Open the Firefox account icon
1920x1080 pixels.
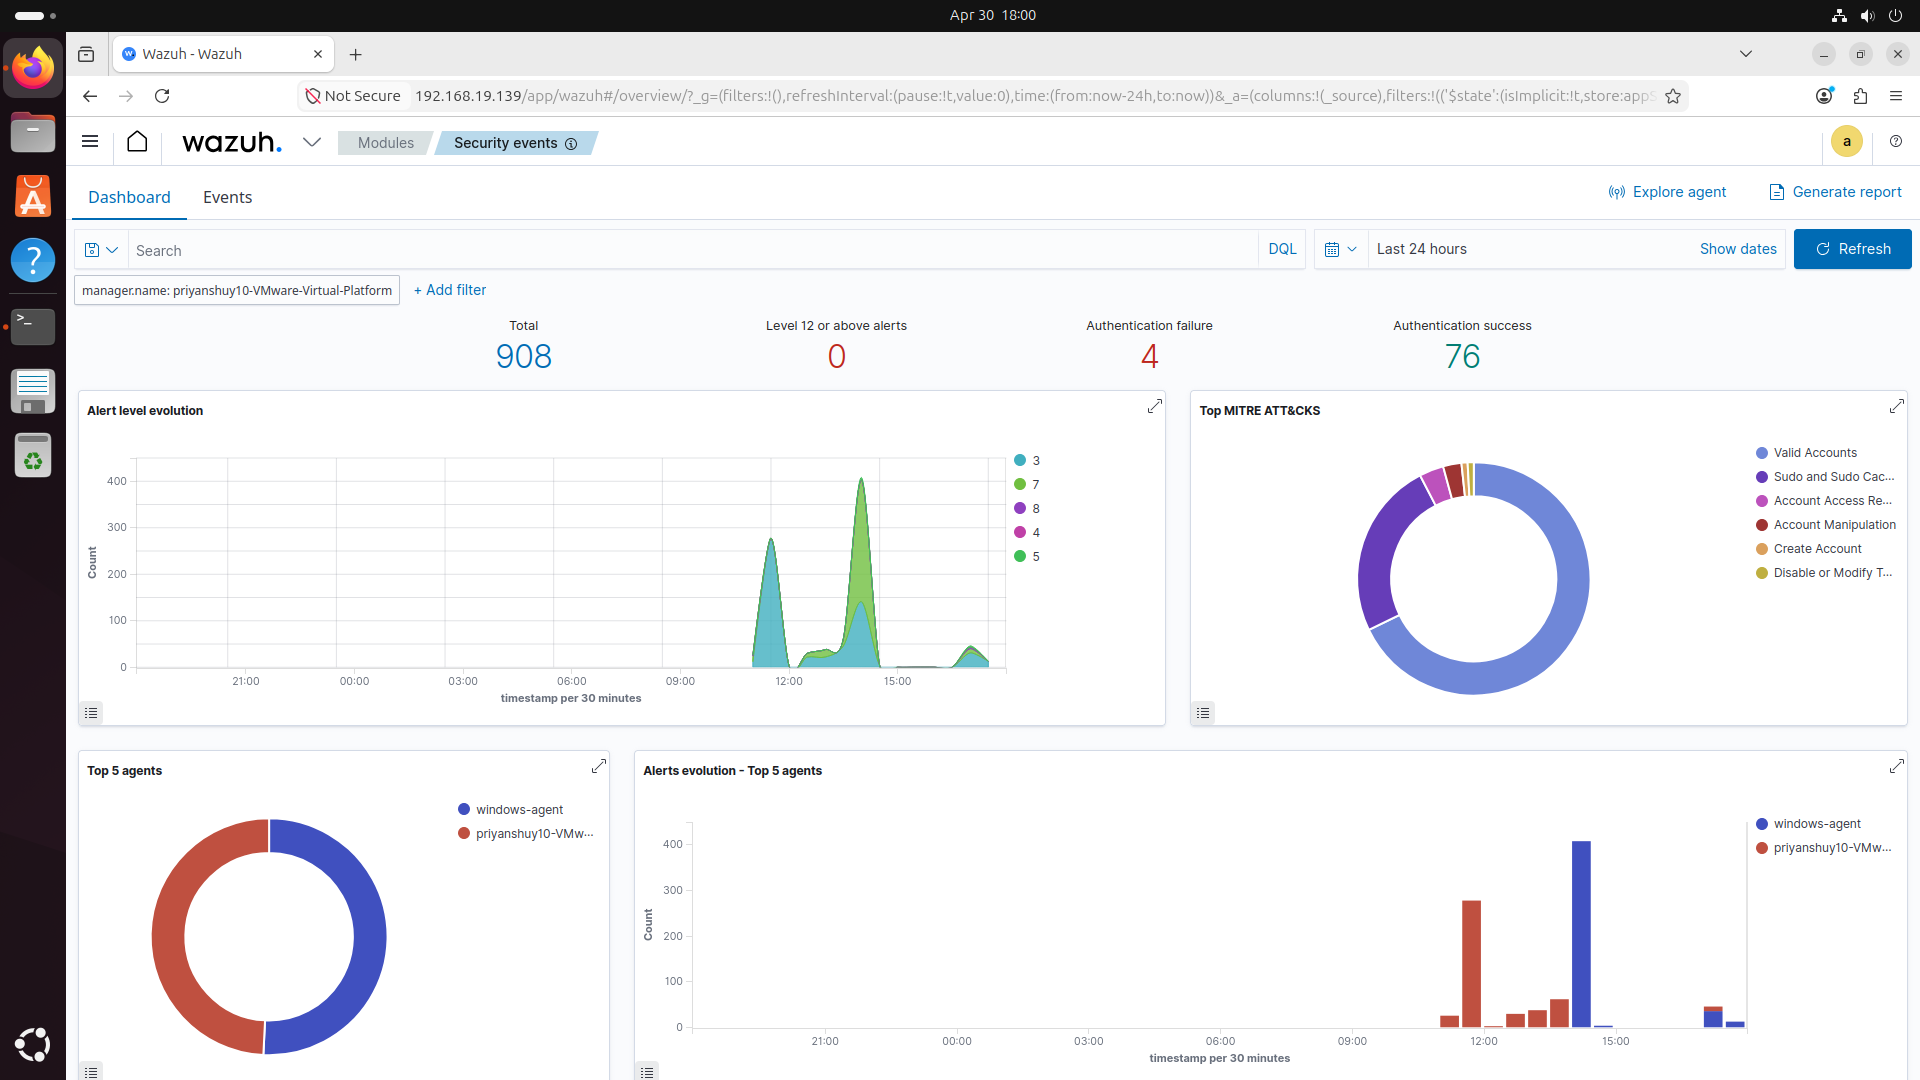[x=1824, y=96]
